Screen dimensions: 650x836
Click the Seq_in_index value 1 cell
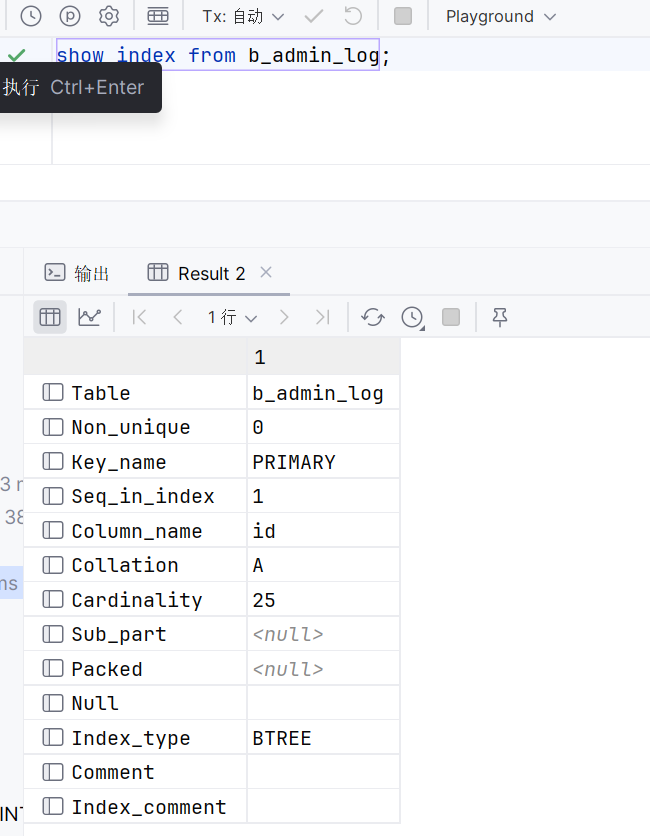323,496
